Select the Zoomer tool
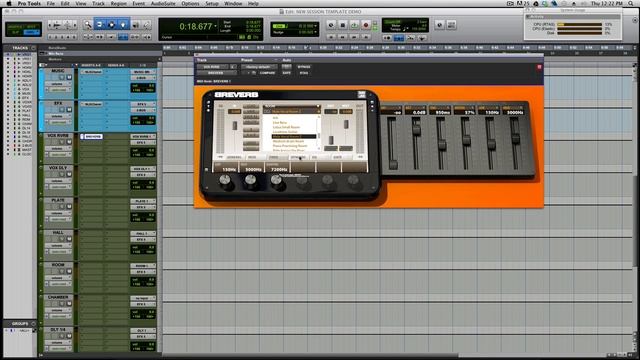 (x=87, y=25)
